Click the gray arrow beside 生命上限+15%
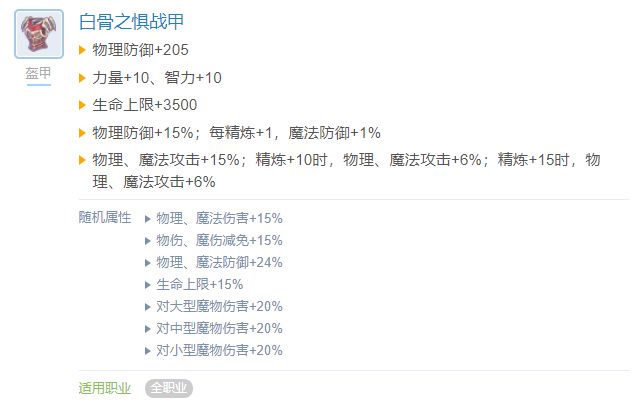The image size is (636, 410). [148, 284]
